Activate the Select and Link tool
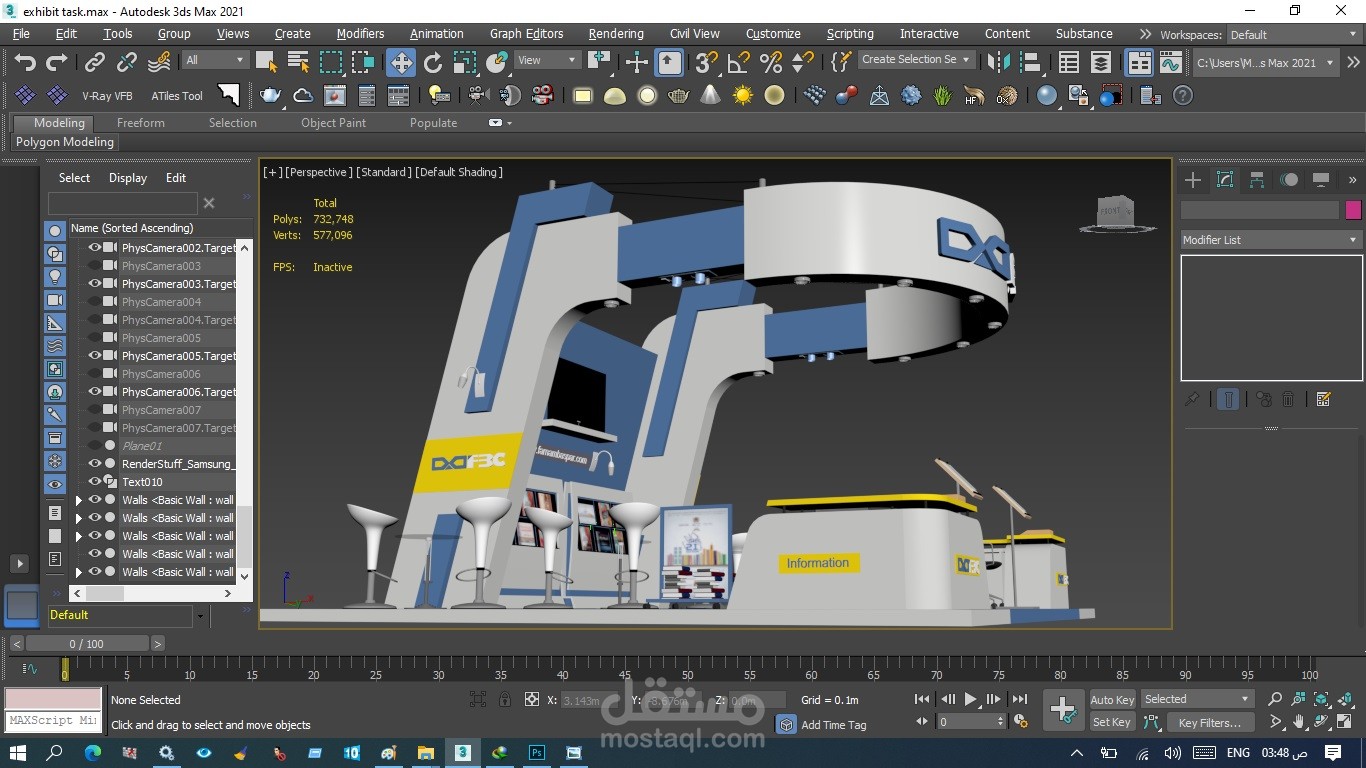 pyautogui.click(x=95, y=62)
